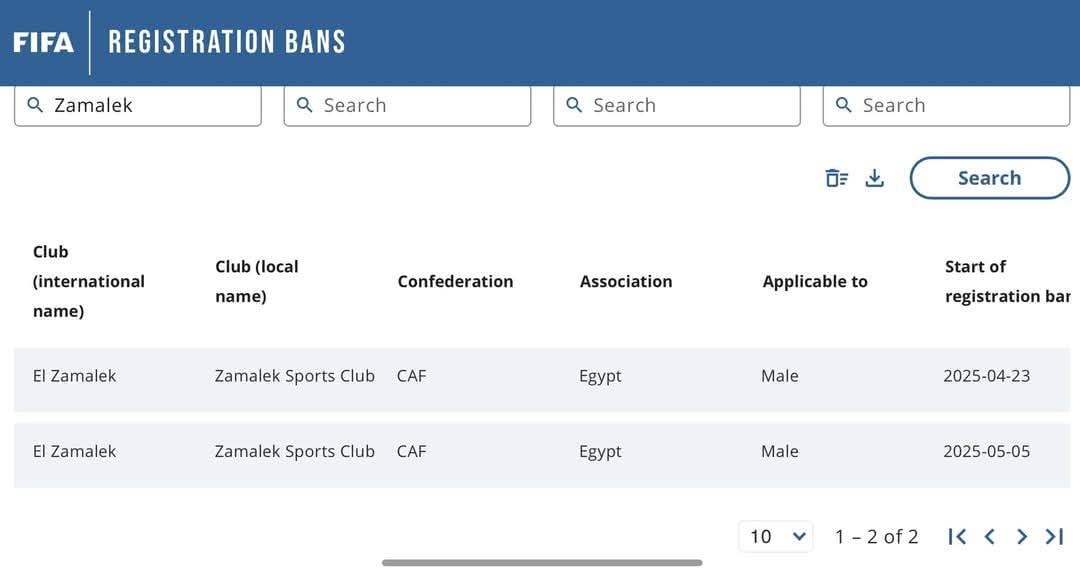
Task: Focus the second Search filter field
Action: pyautogui.click(x=420, y=105)
